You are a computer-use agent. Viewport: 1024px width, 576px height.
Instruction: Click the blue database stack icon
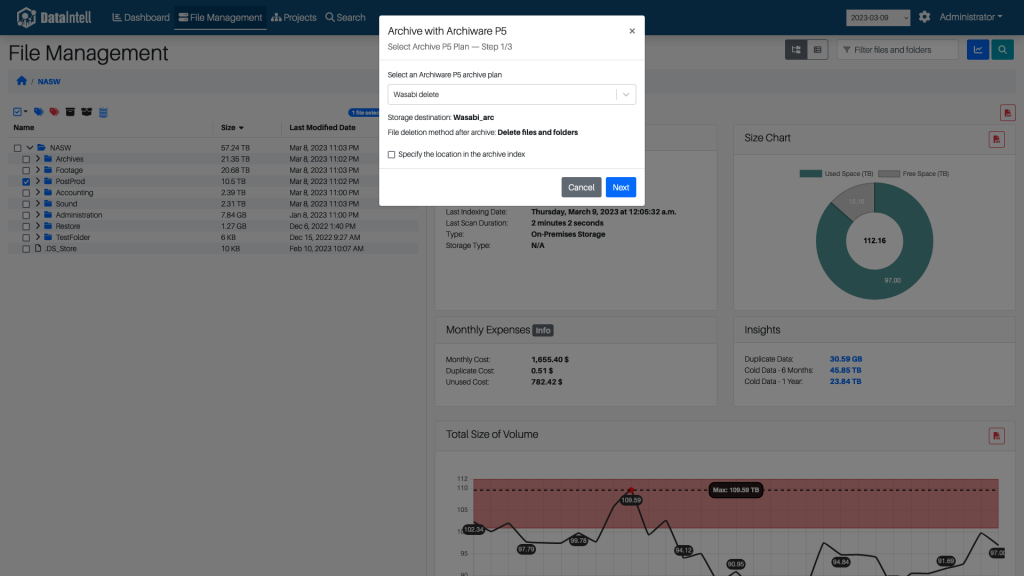(103, 112)
